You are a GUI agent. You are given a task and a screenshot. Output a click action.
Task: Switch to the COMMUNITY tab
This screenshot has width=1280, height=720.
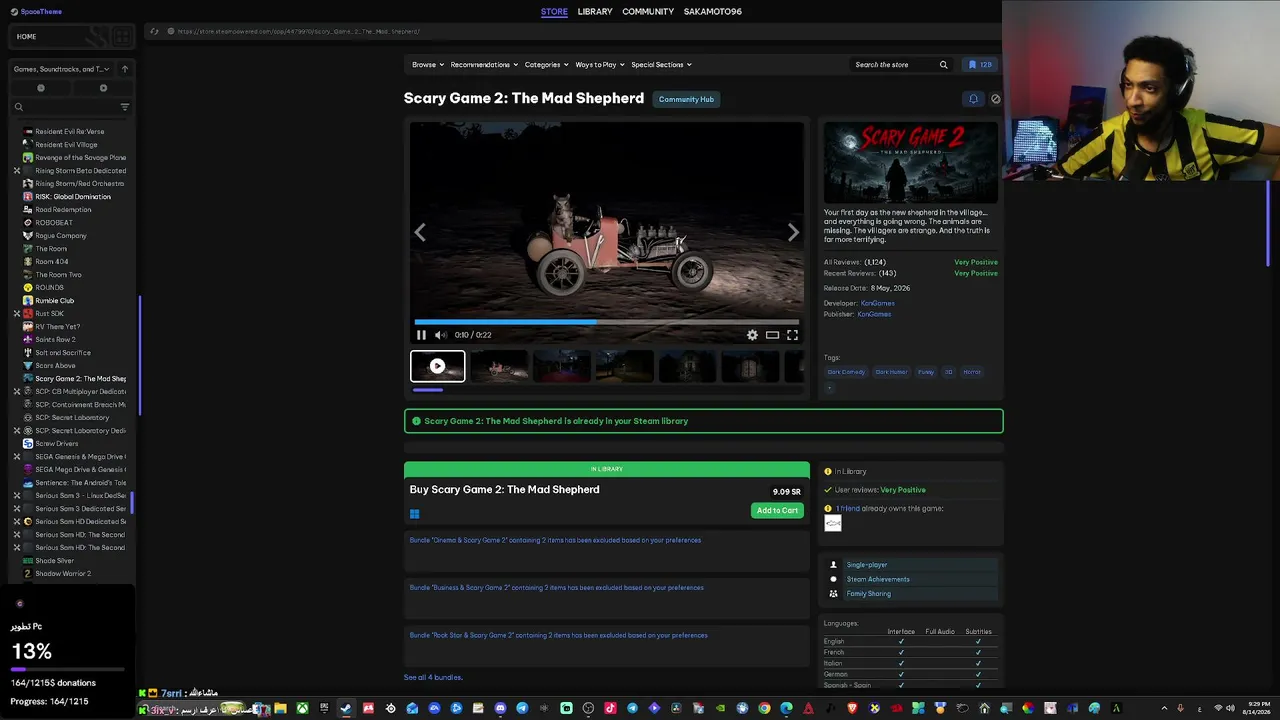click(648, 12)
